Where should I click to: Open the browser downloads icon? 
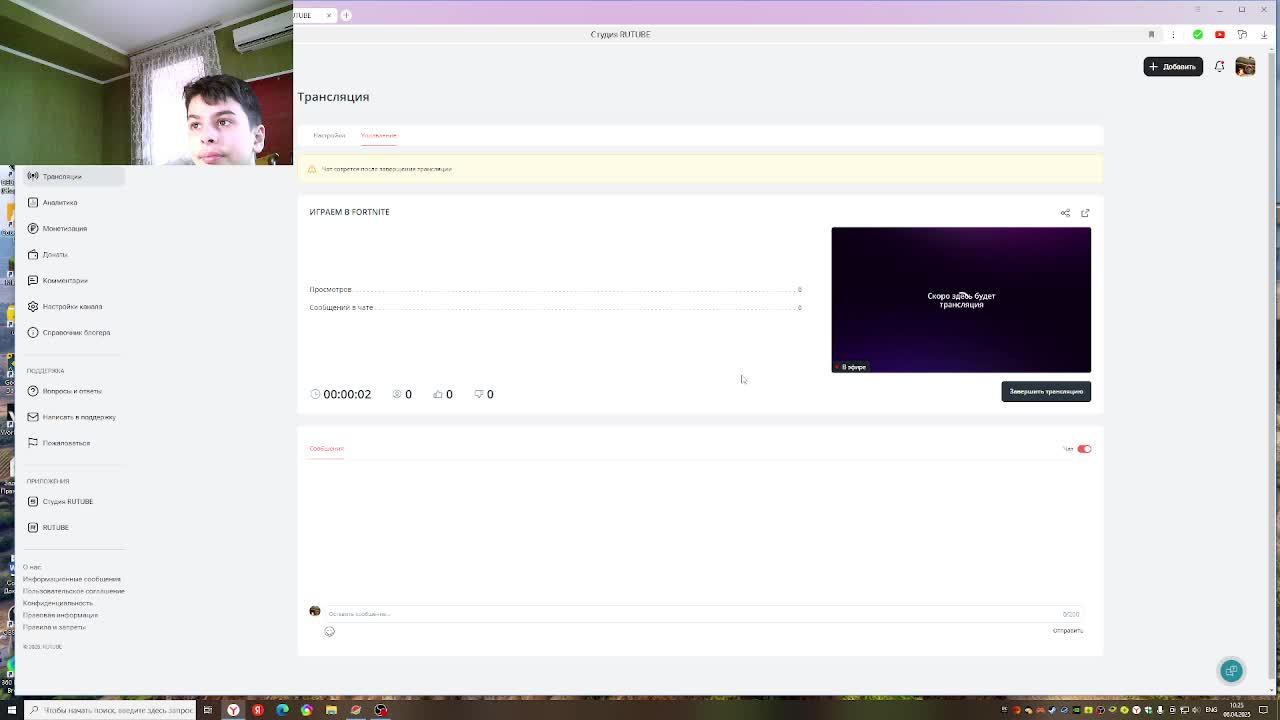click(1264, 34)
